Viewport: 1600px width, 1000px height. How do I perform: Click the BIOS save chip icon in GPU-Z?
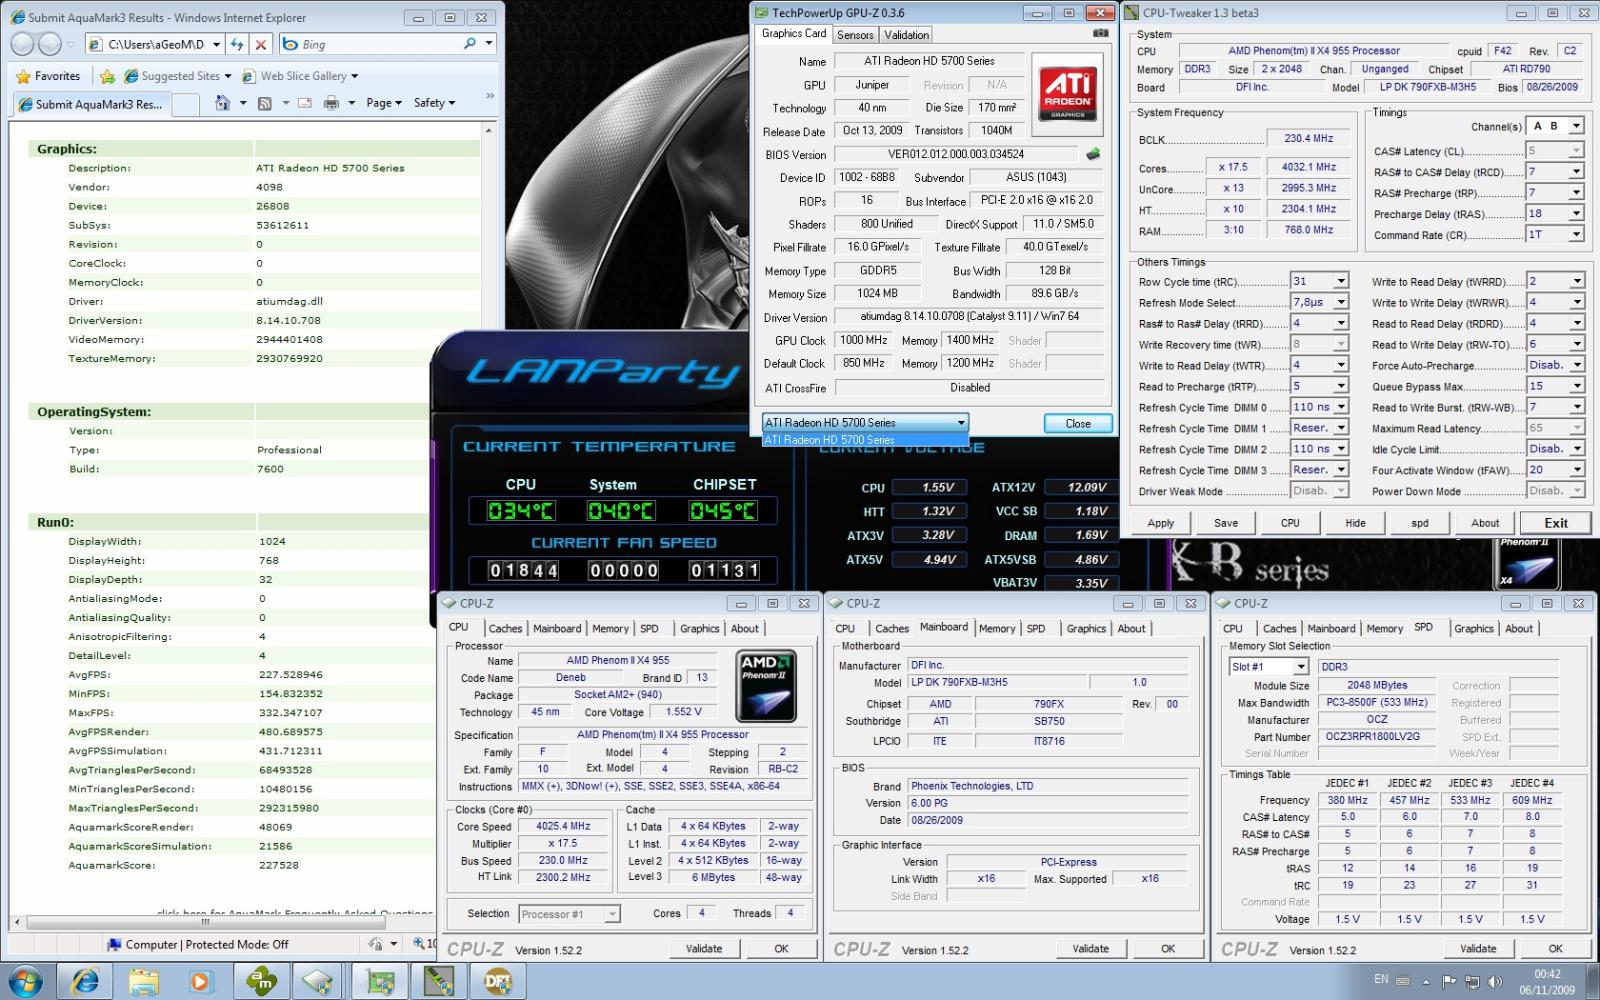click(x=1093, y=154)
